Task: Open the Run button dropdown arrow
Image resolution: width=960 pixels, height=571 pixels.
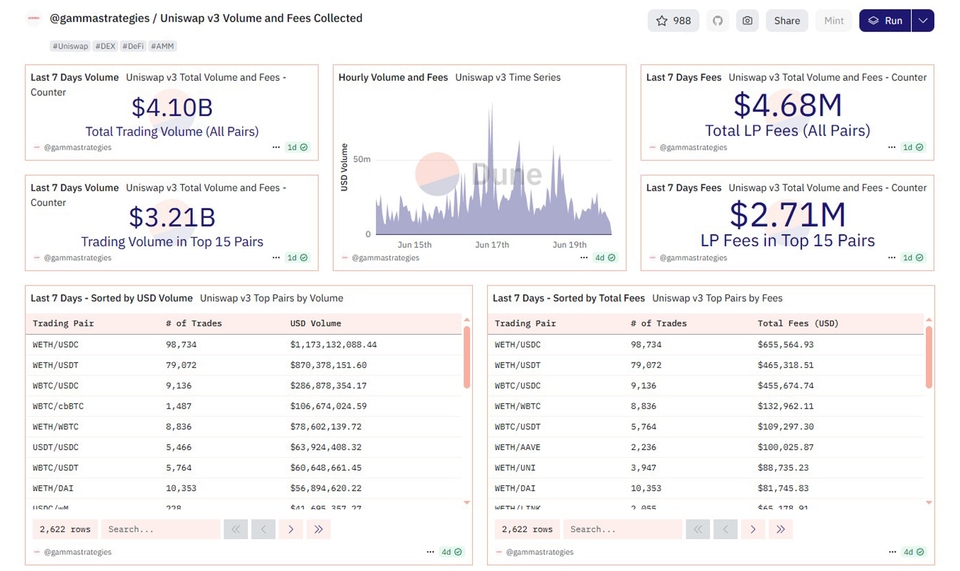Action: click(923, 21)
